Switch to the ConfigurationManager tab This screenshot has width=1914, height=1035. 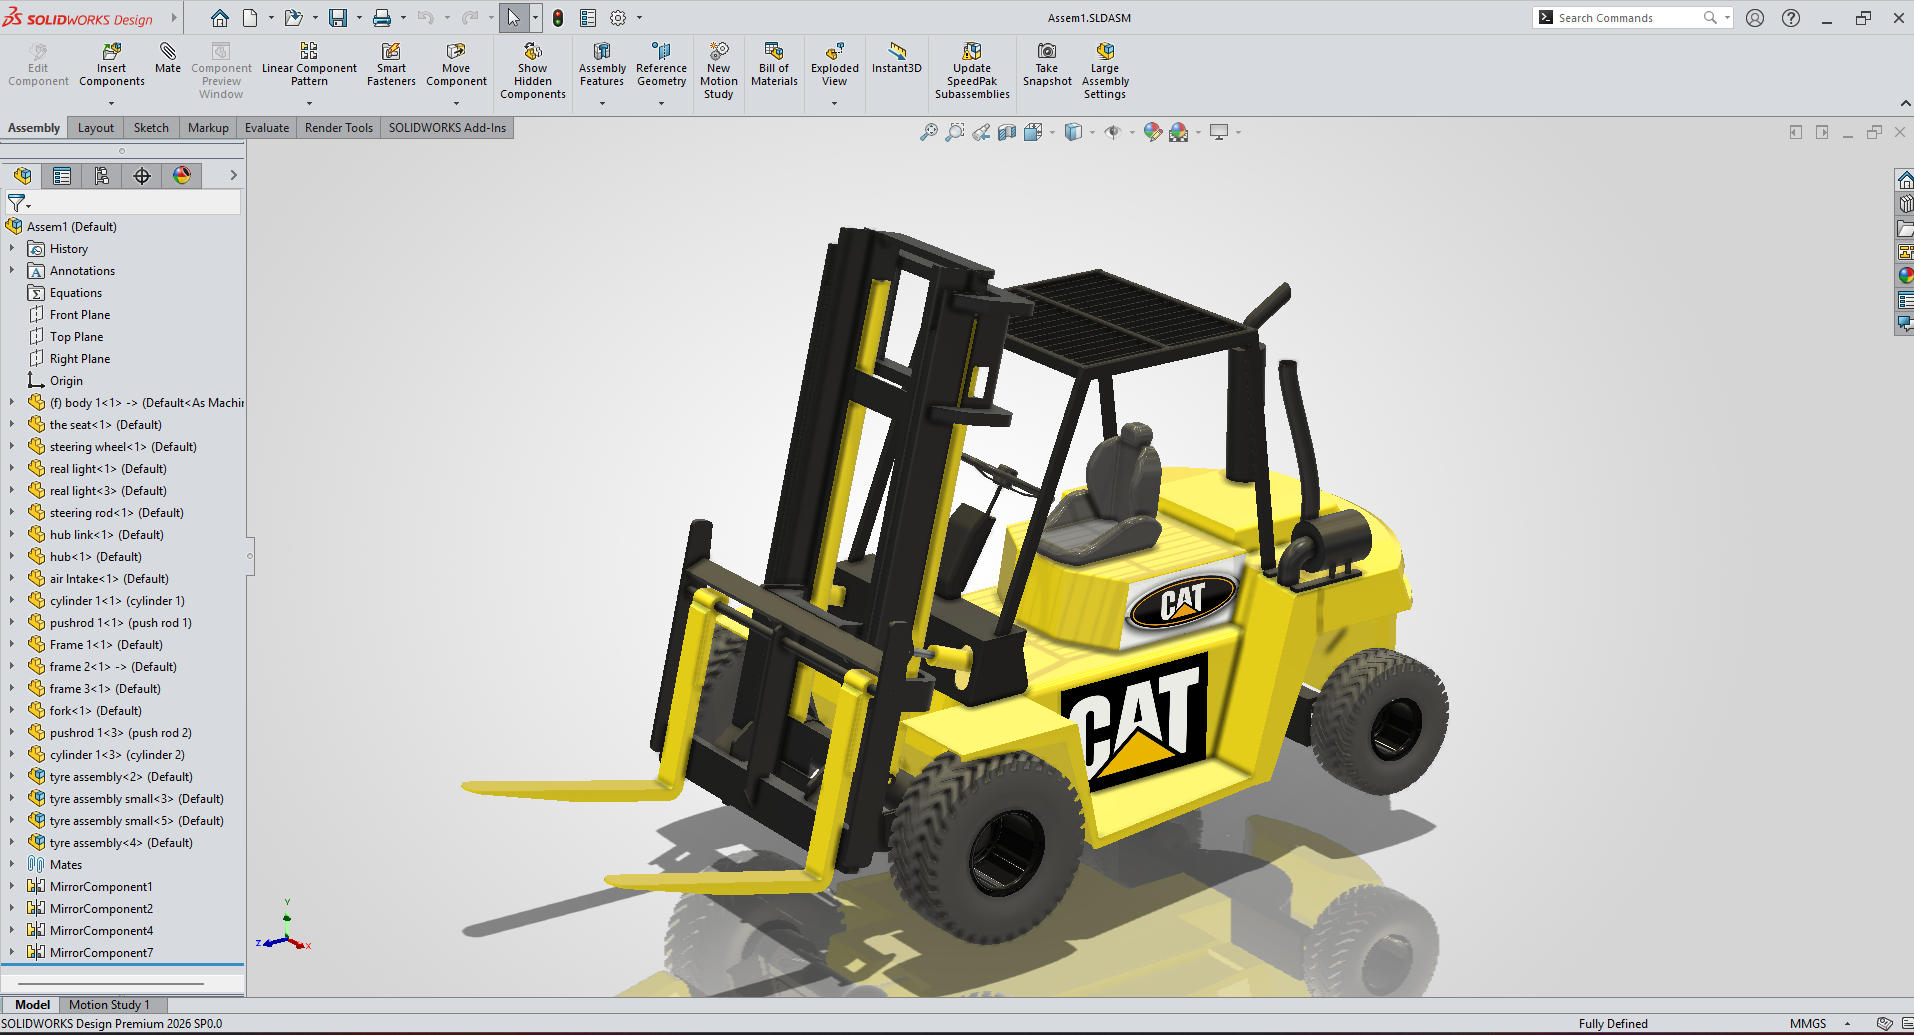pyautogui.click(x=102, y=176)
